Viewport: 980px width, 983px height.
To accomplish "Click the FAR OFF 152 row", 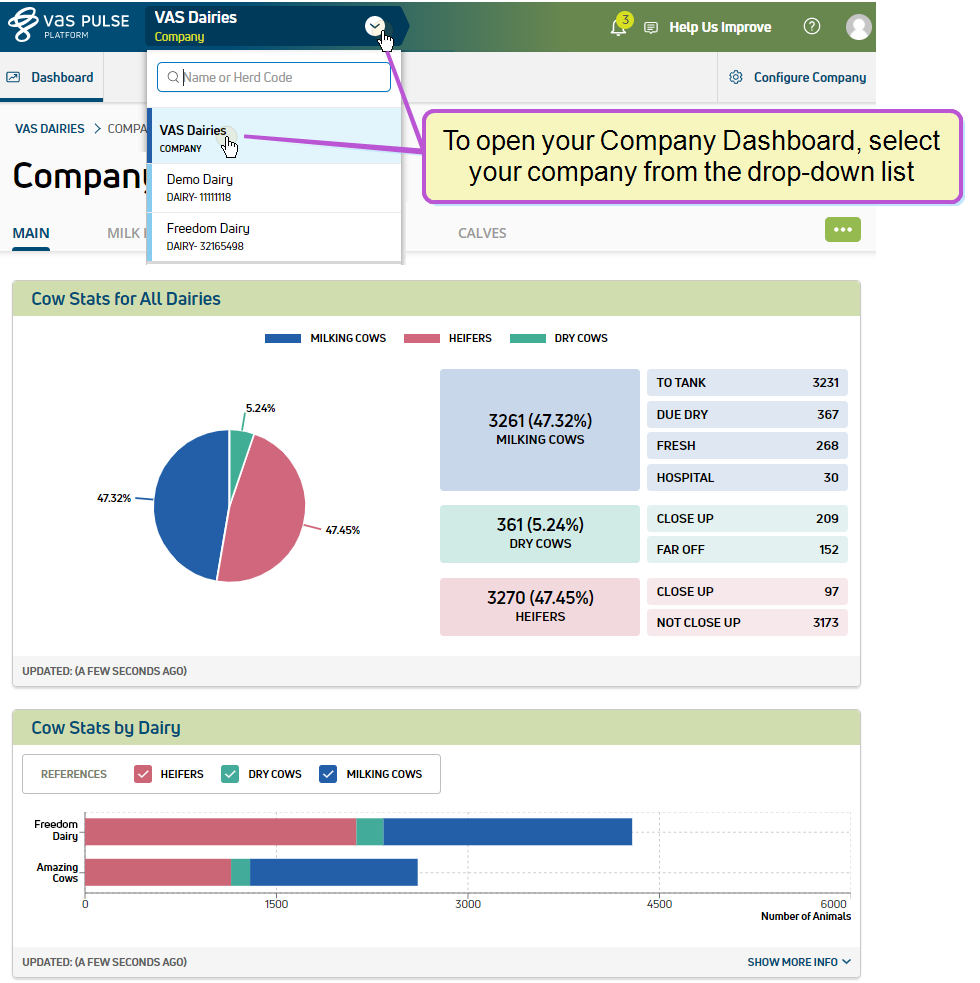I will (x=747, y=550).
